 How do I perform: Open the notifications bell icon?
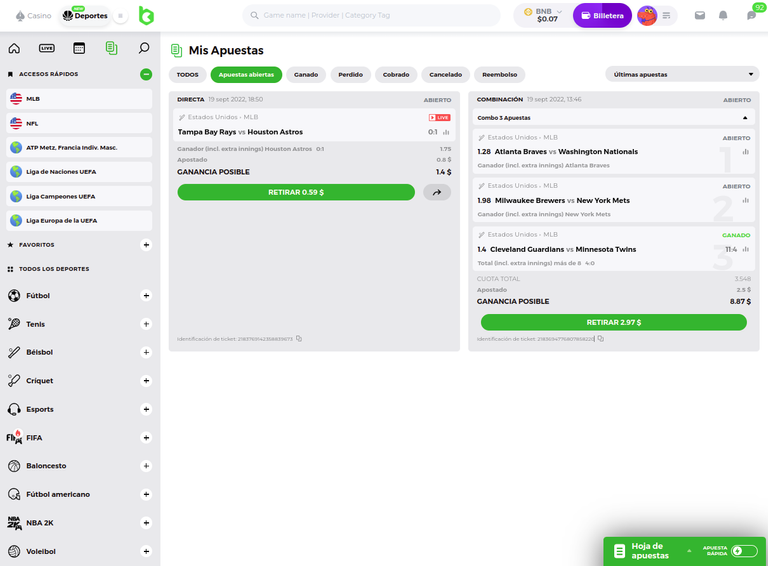pyautogui.click(x=723, y=16)
